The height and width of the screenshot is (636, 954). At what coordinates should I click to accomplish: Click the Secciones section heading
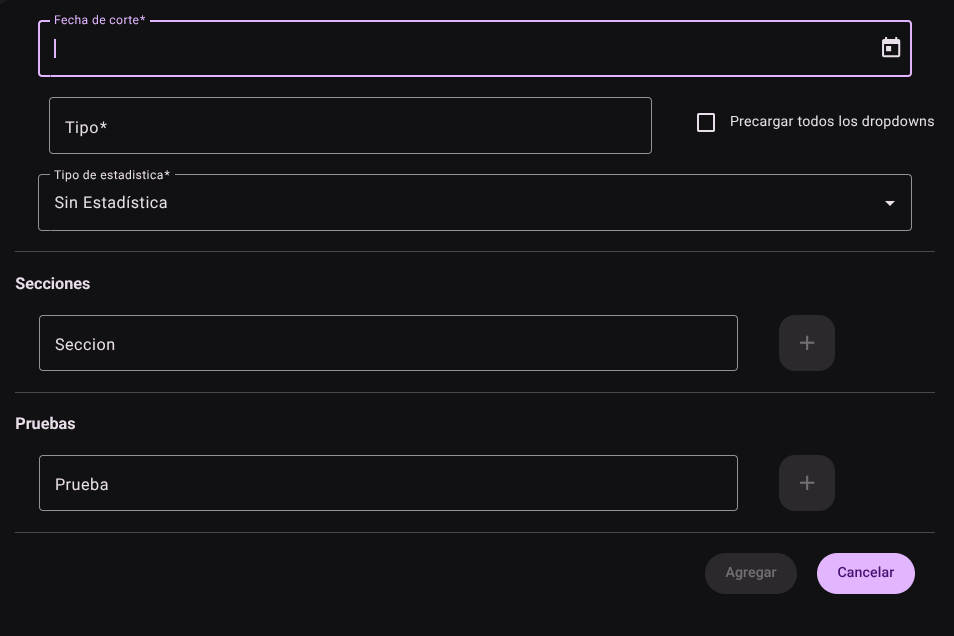tap(52, 284)
